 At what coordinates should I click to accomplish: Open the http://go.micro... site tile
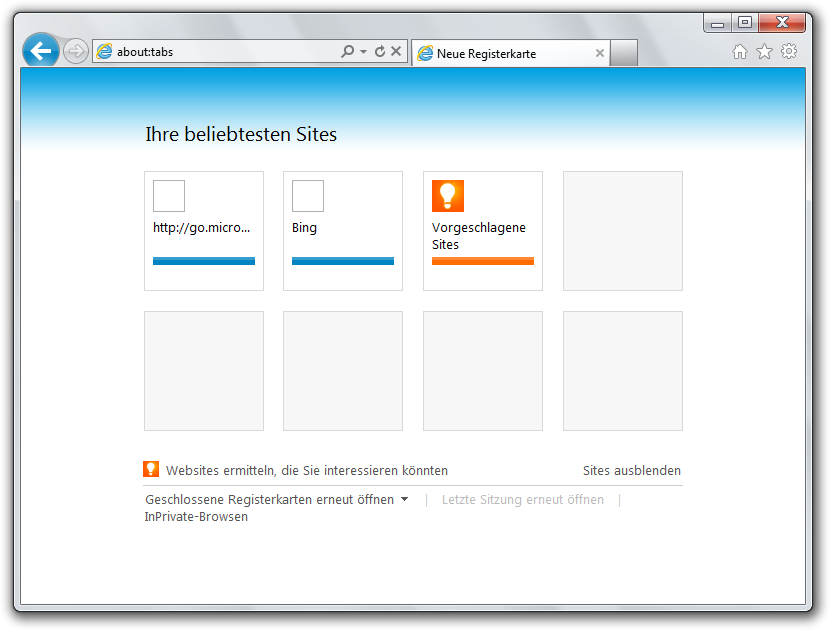pos(204,231)
